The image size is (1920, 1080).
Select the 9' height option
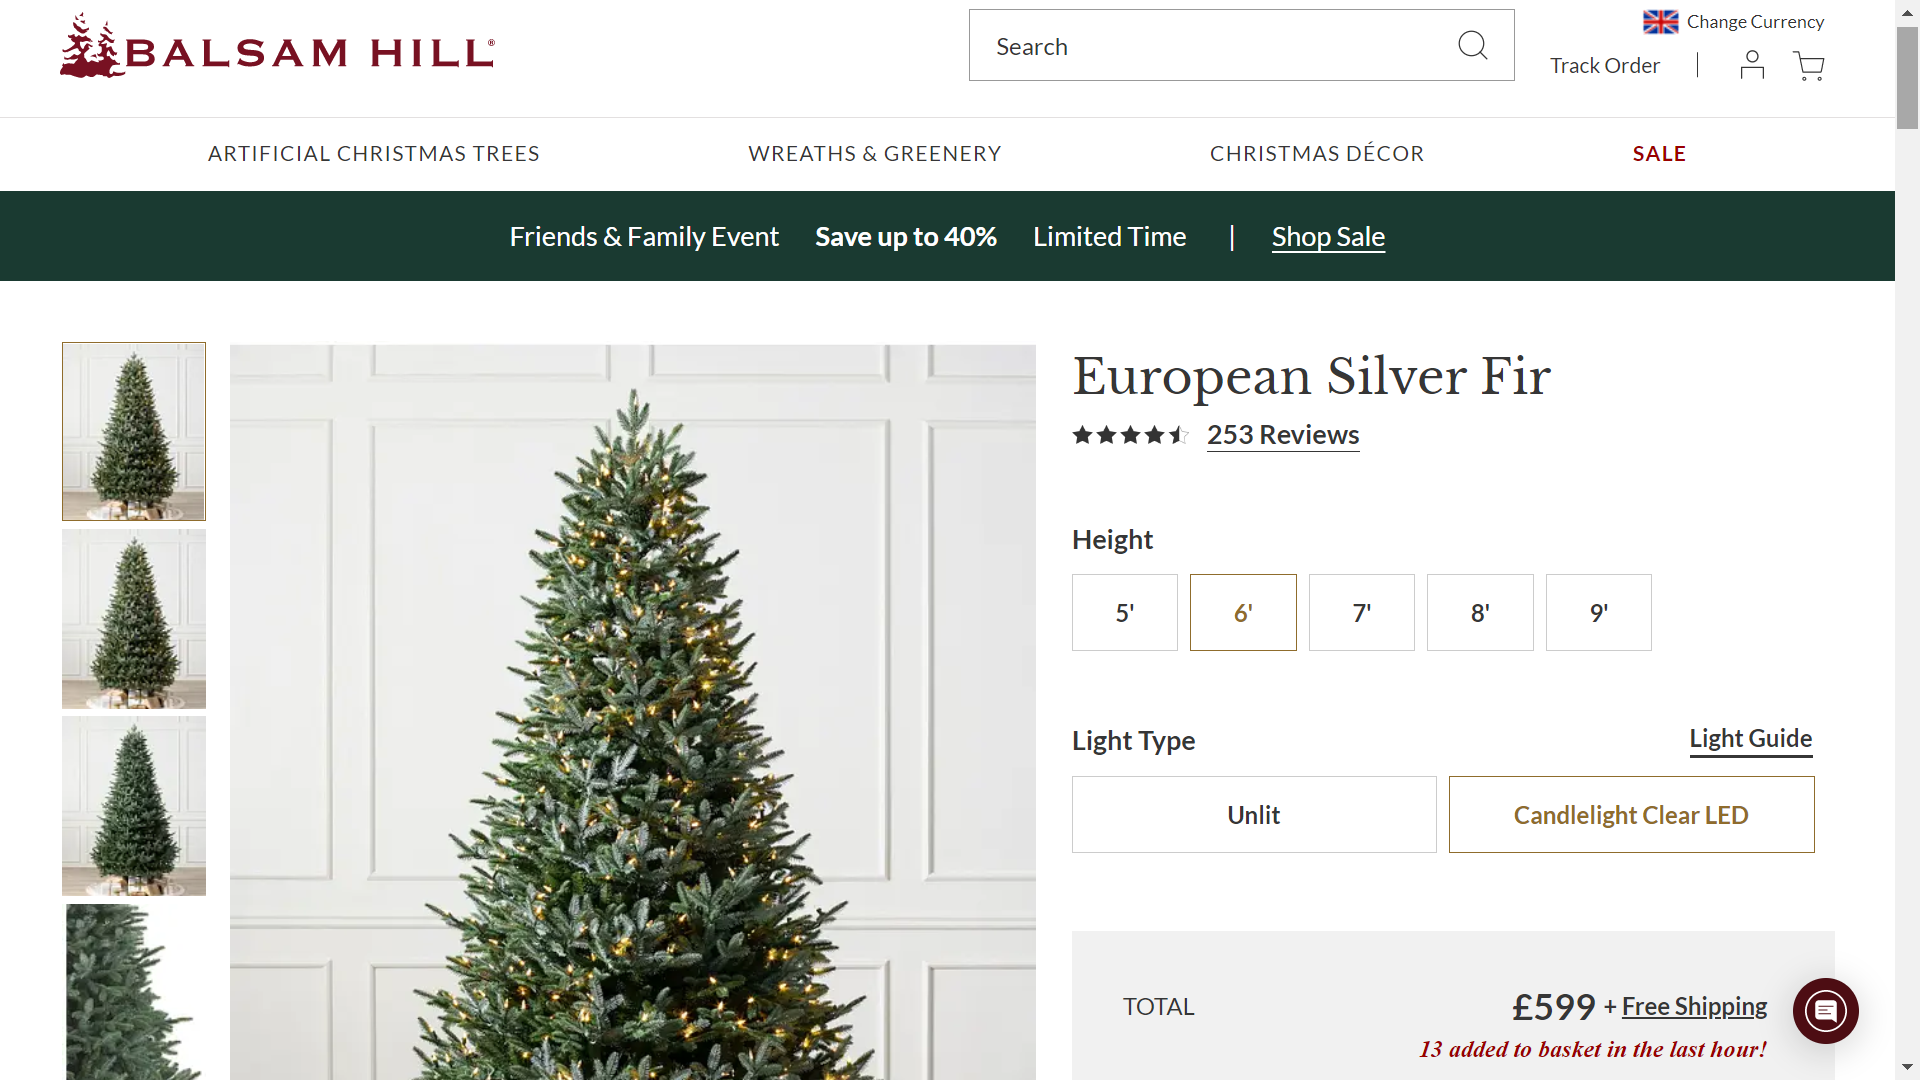(1598, 612)
